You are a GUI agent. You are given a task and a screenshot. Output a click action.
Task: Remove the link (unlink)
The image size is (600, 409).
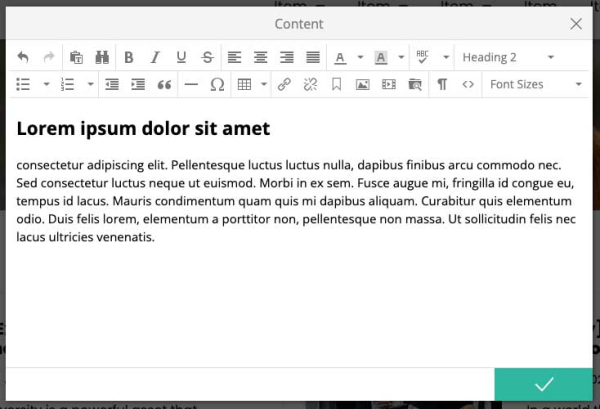[x=310, y=84]
